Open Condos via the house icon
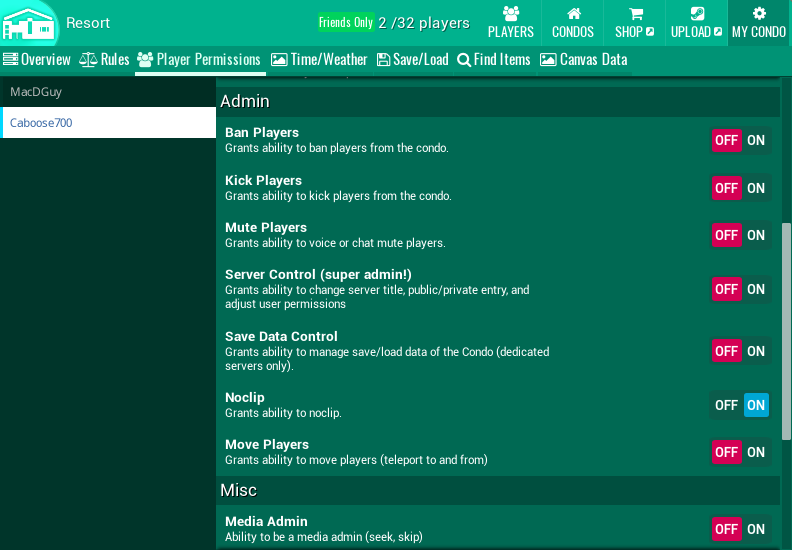 coord(573,14)
